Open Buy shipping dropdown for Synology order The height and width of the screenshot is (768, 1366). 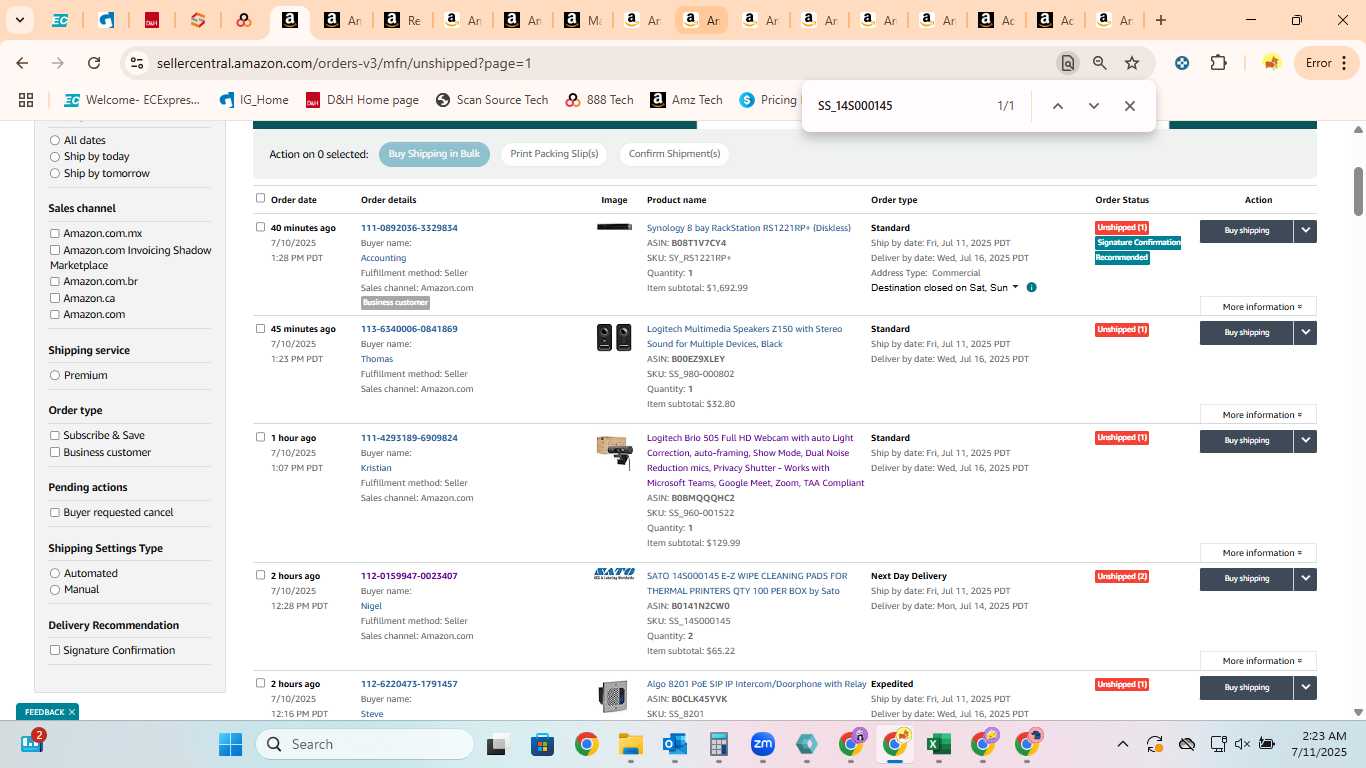coord(1305,231)
